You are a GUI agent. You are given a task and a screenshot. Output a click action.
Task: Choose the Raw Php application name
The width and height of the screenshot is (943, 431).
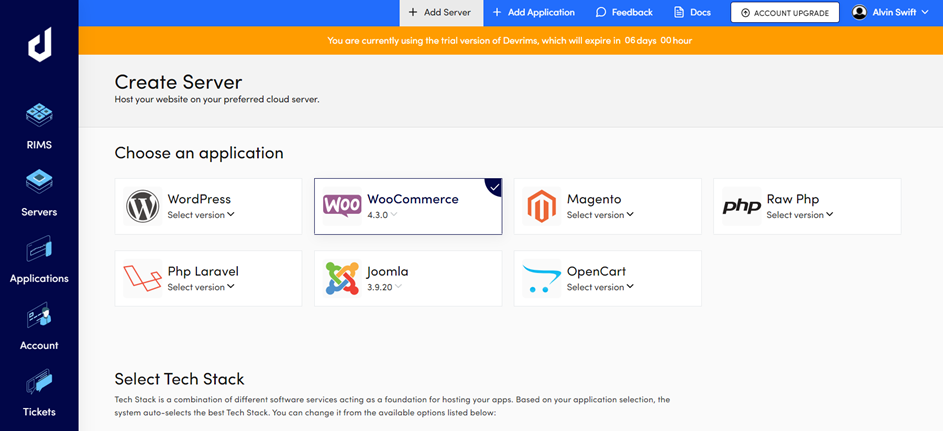(x=793, y=199)
